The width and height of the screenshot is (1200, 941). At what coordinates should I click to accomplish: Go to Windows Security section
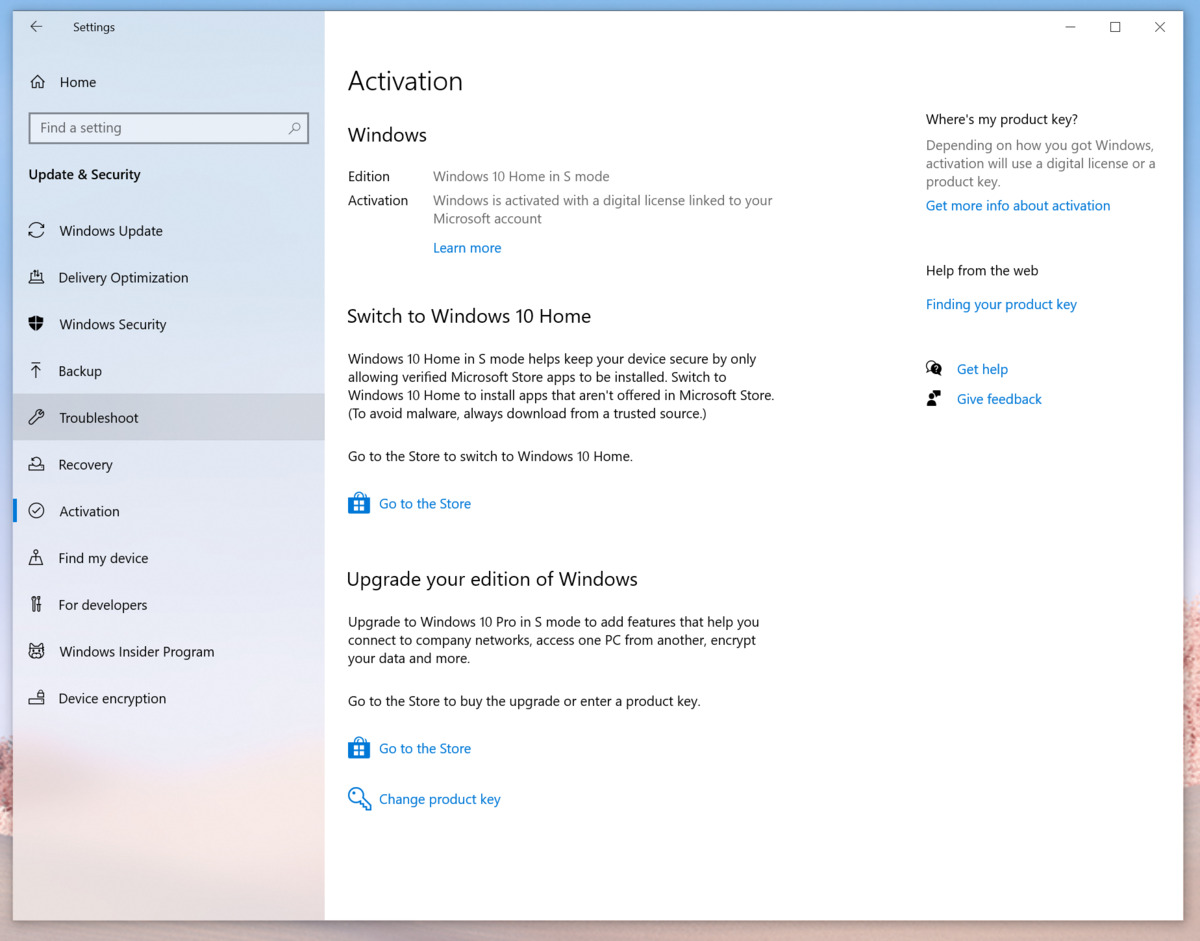169,324
